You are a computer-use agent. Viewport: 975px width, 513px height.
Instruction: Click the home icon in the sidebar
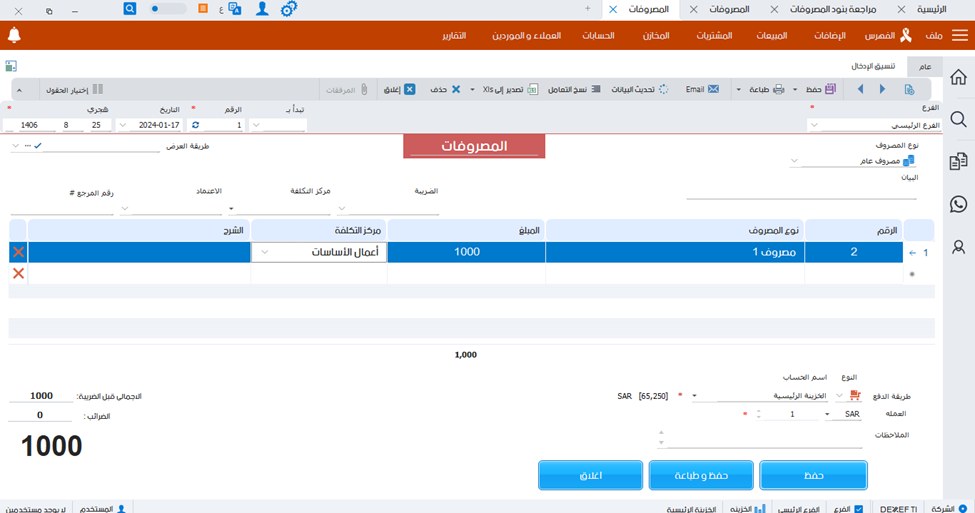click(958, 77)
